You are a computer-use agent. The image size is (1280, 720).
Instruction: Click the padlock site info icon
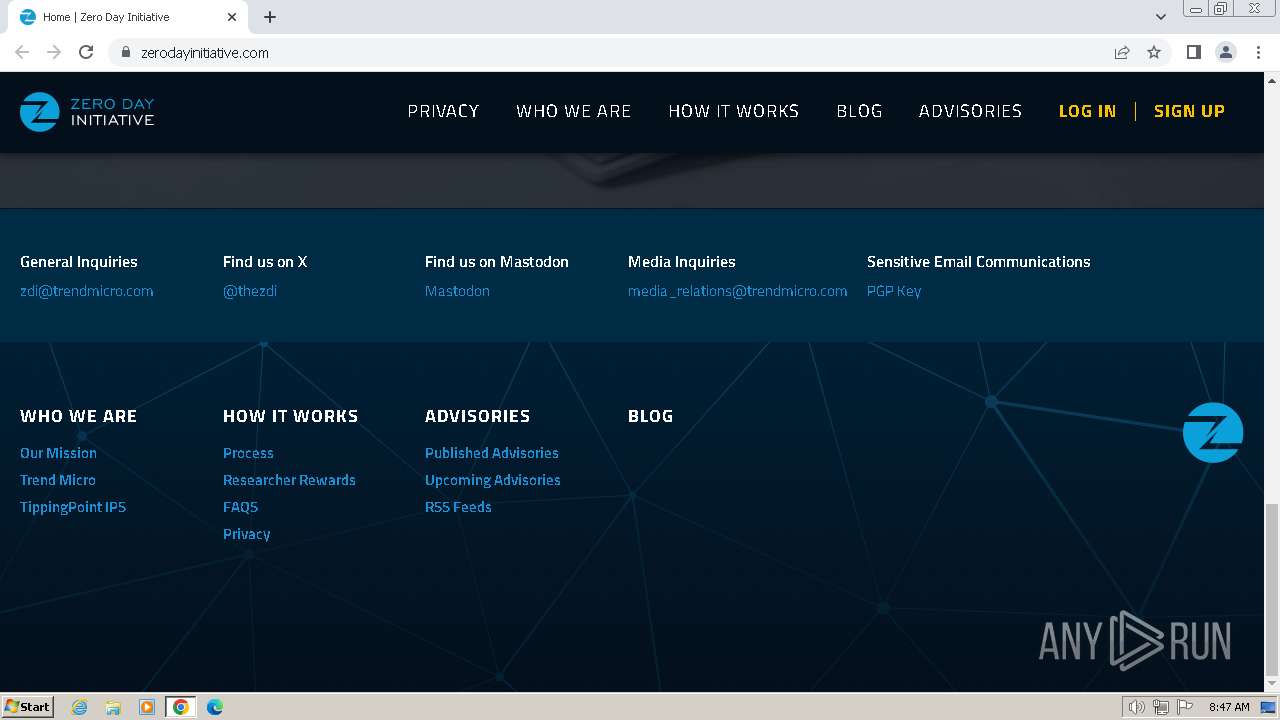[x=125, y=52]
